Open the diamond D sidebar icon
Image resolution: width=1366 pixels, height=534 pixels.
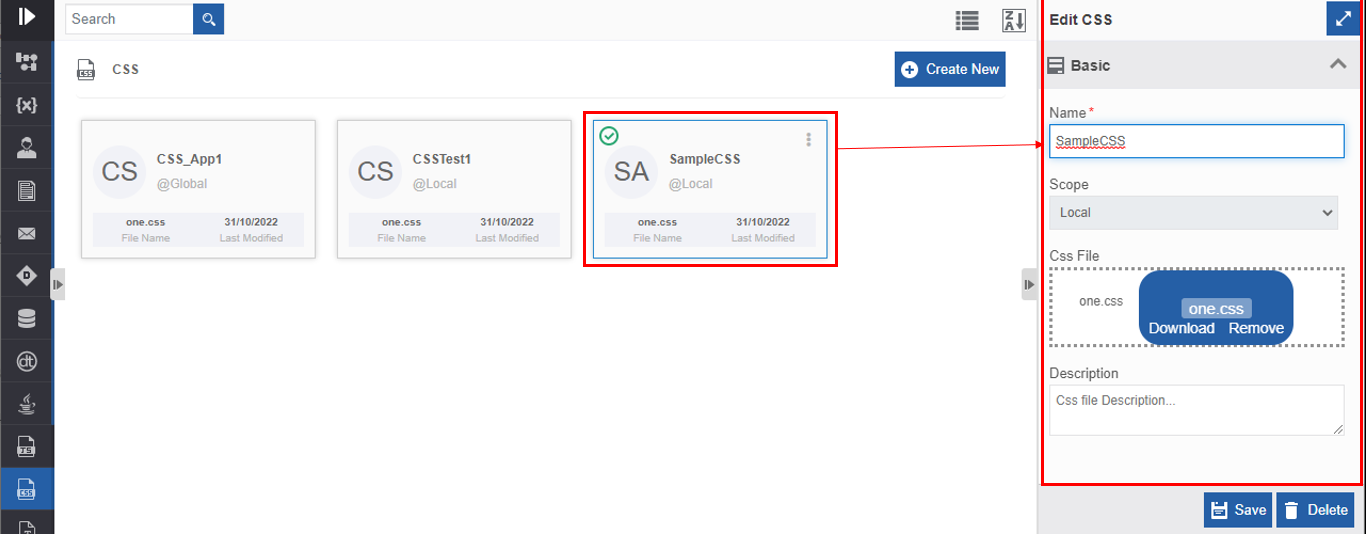pyautogui.click(x=27, y=276)
